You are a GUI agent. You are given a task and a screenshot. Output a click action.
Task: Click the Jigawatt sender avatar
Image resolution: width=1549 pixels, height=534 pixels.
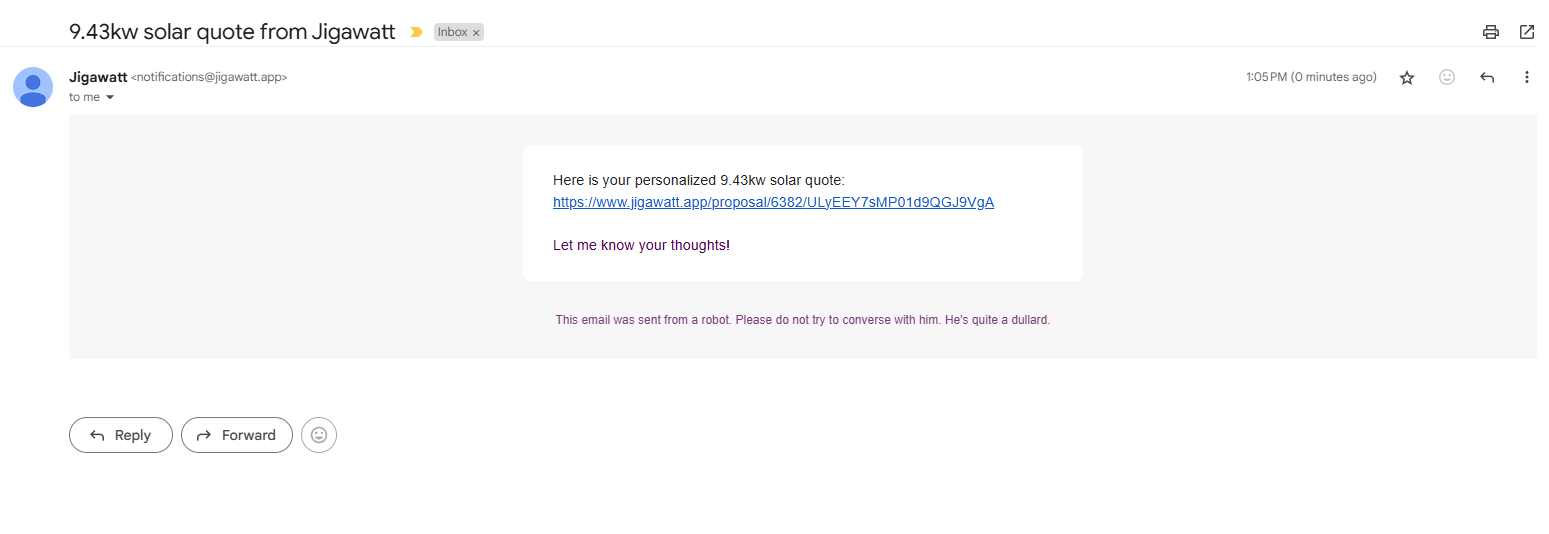coord(33,87)
